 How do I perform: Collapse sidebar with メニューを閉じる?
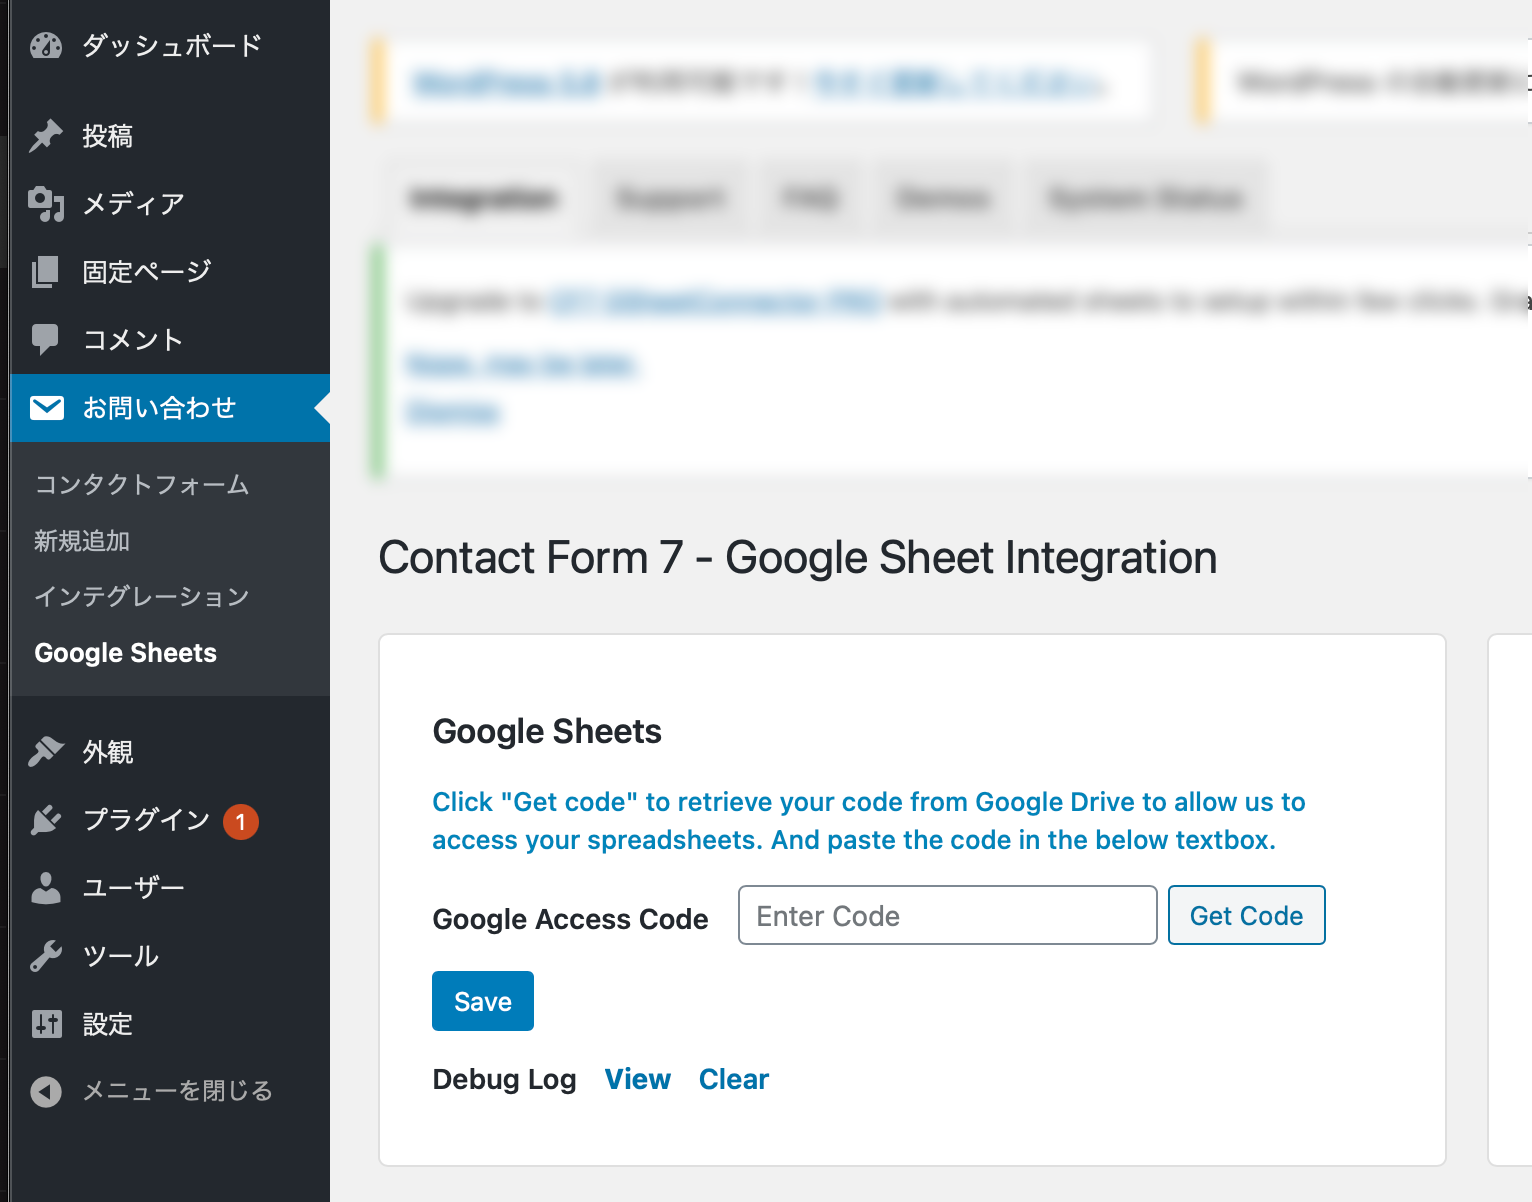170,1091
